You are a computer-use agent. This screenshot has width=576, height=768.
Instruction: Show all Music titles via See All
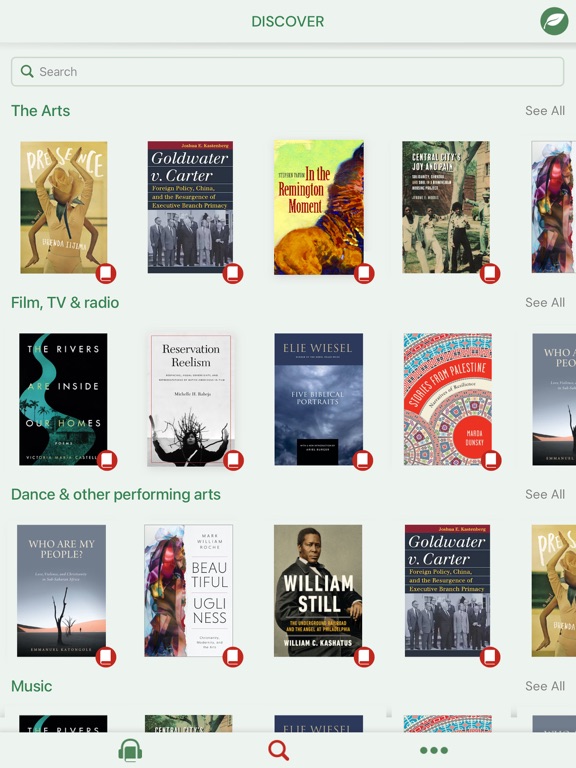(545, 686)
